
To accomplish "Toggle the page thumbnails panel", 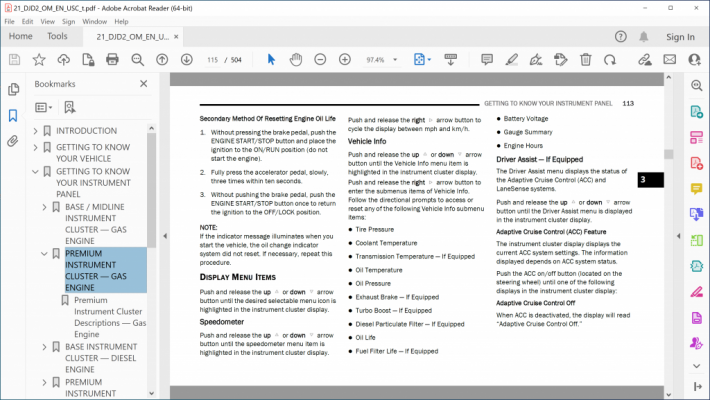I will 13,89.
